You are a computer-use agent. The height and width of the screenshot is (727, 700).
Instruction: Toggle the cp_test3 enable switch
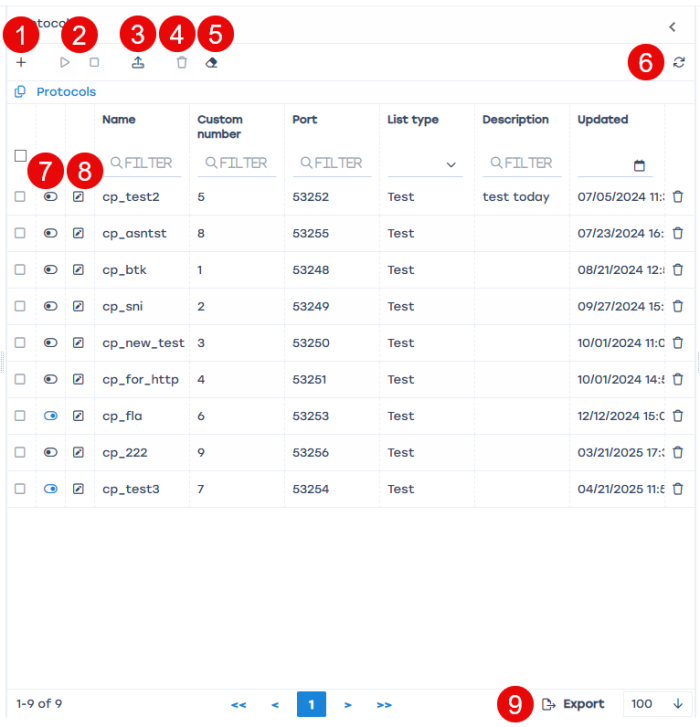51,489
